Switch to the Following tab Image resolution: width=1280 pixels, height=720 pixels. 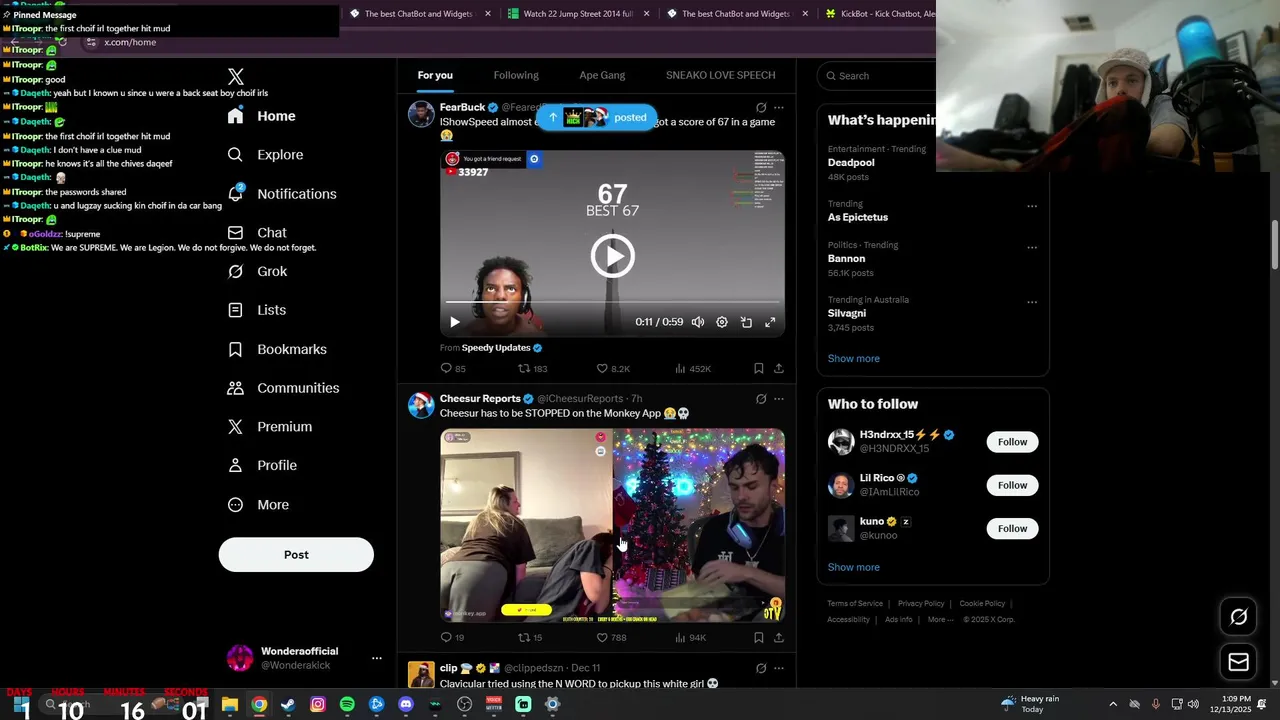click(516, 75)
